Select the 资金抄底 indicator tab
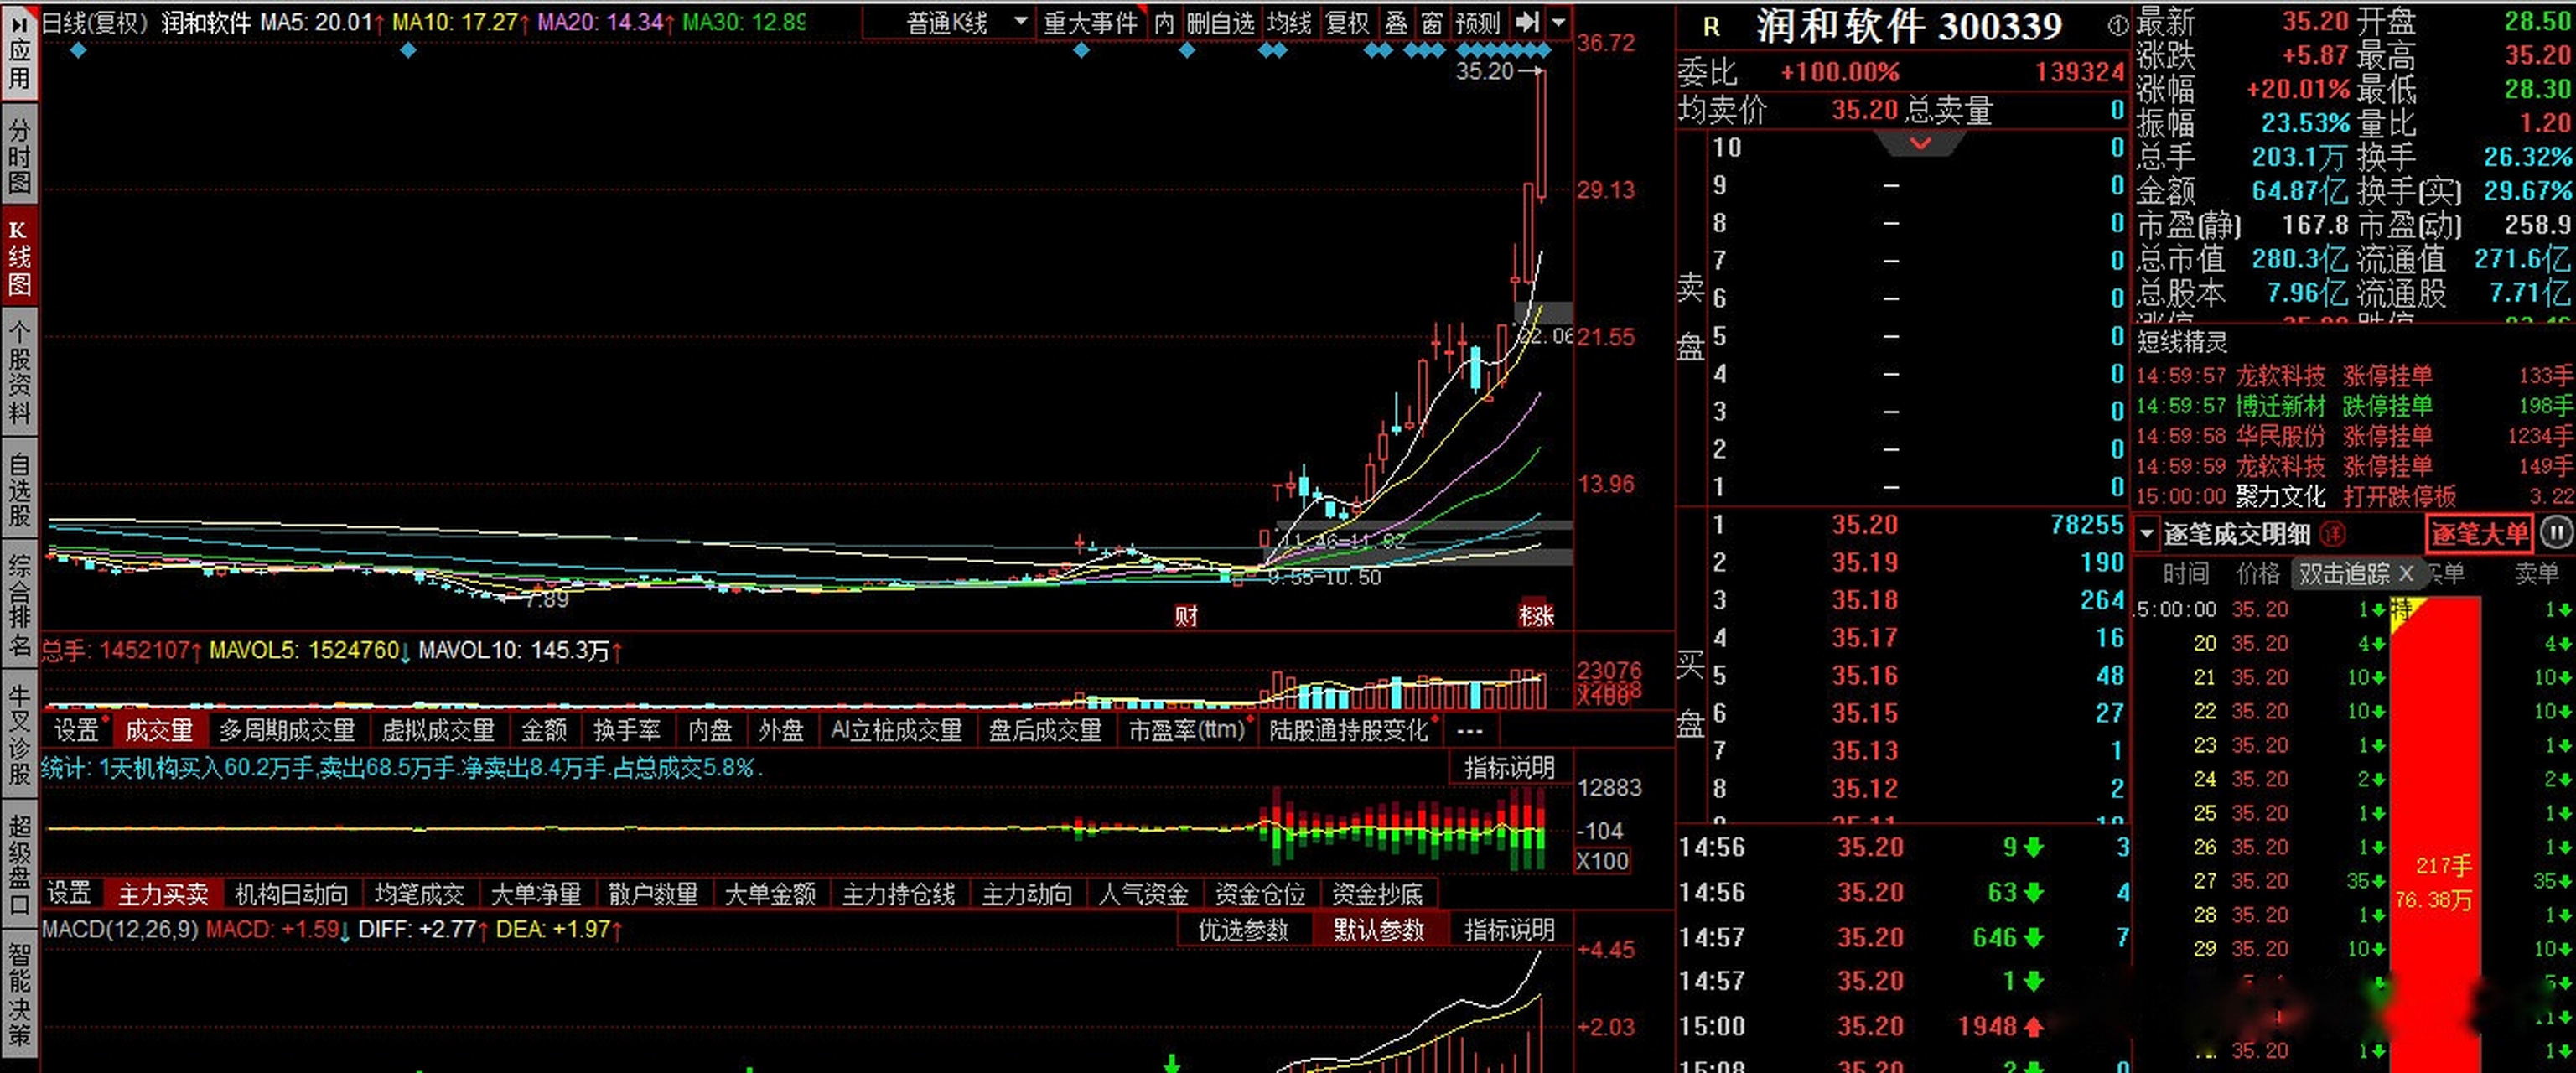Image resolution: width=2576 pixels, height=1073 pixels. [1377, 893]
